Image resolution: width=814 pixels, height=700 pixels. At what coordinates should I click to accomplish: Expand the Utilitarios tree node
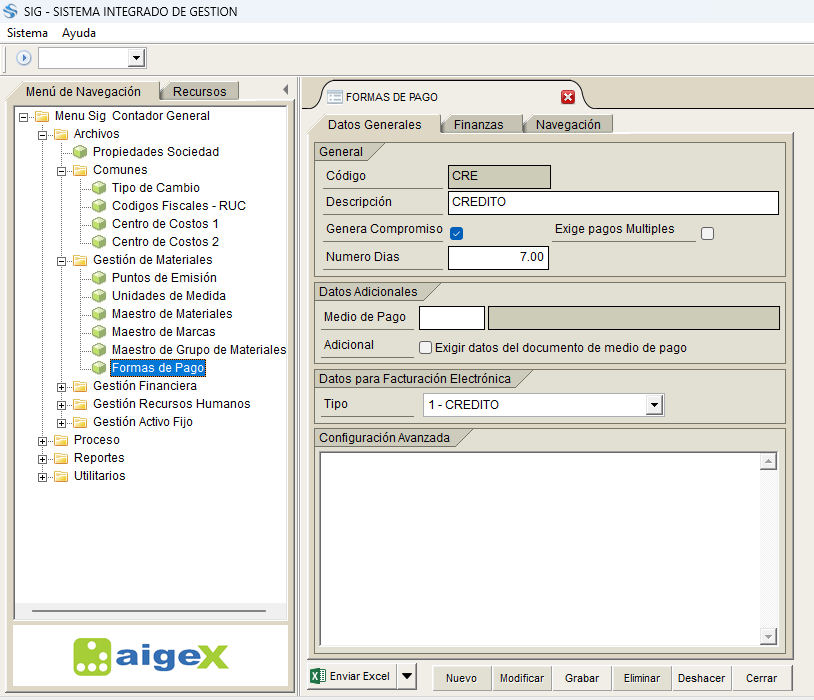pos(43,477)
